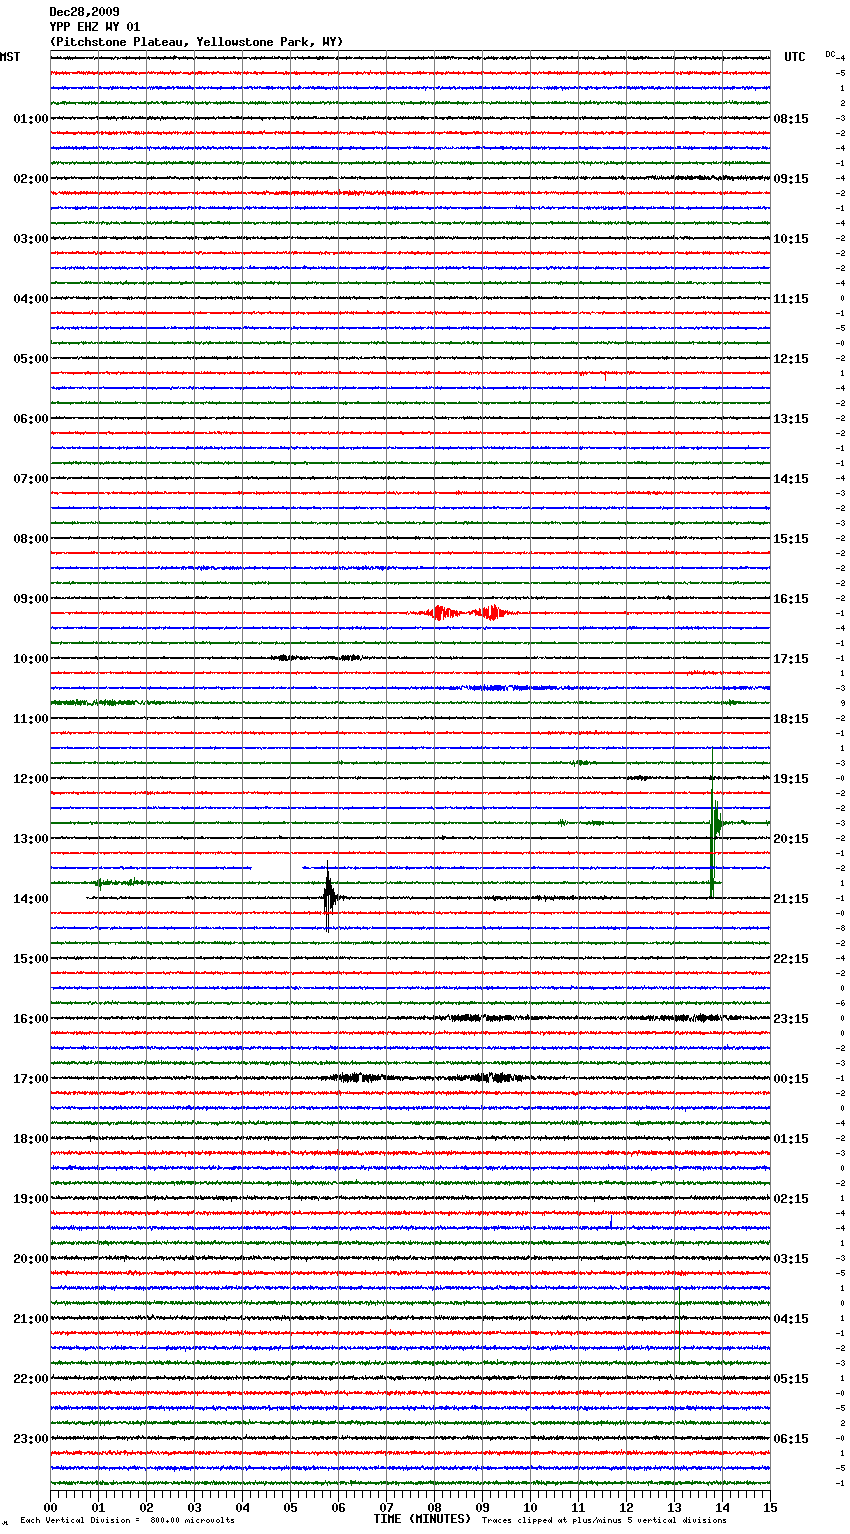Select the 17:00 MST time label
This screenshot has width=850, height=1534.
click(x=31, y=1079)
